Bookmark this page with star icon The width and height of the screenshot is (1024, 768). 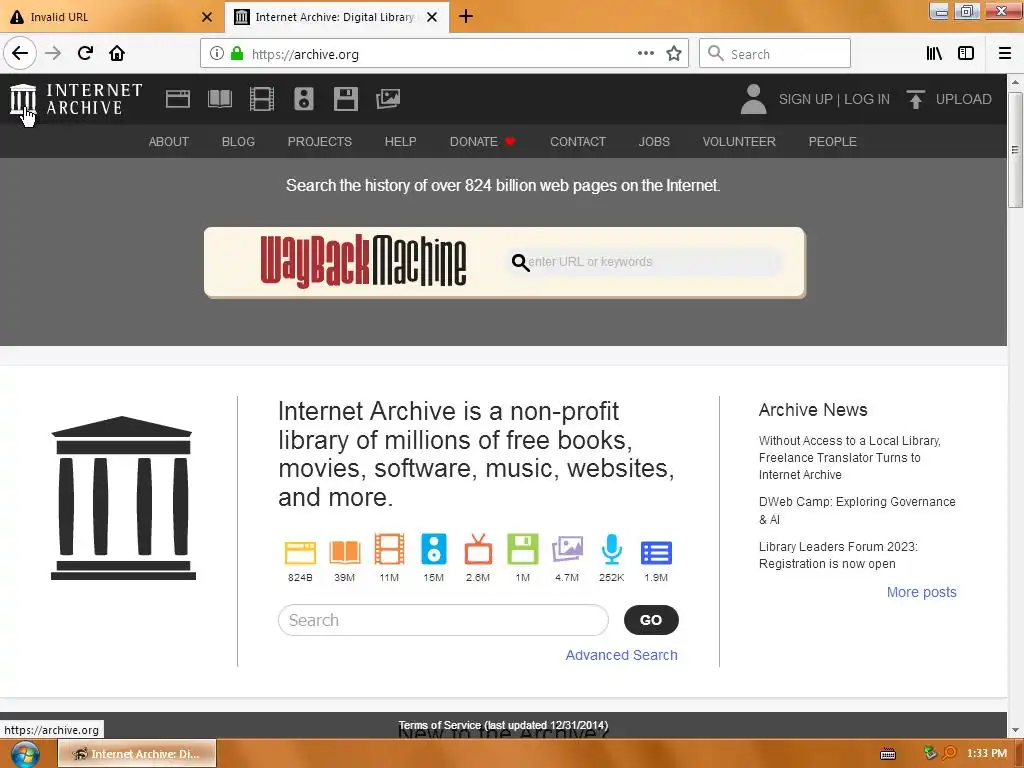(x=674, y=54)
